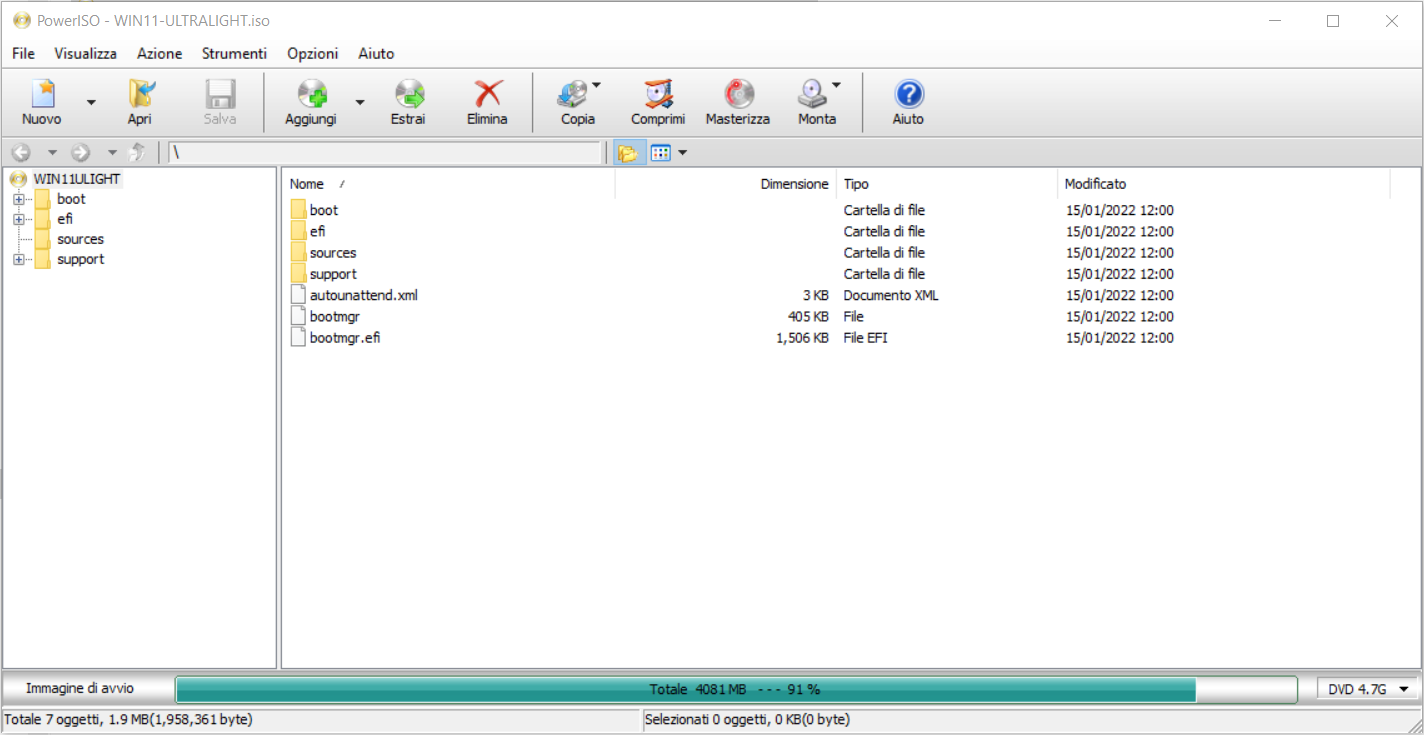This screenshot has width=1424, height=735.
Task: Click the Selezionati 0 oggetti status text
Action: click(x=748, y=719)
